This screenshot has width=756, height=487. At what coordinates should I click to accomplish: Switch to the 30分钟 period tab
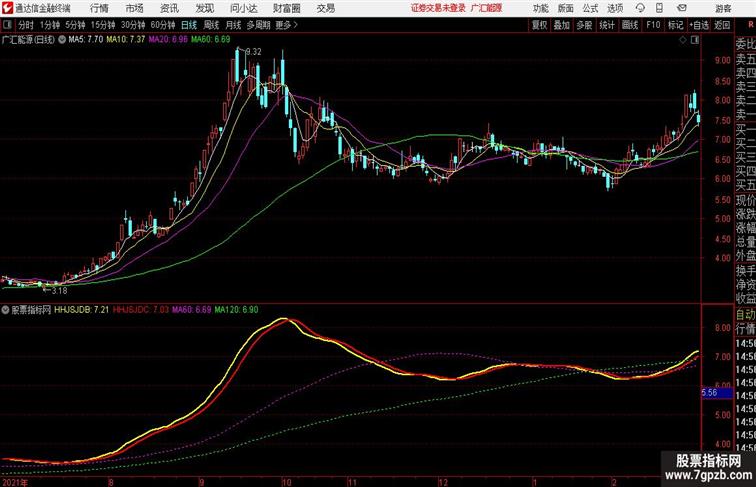click(133, 25)
